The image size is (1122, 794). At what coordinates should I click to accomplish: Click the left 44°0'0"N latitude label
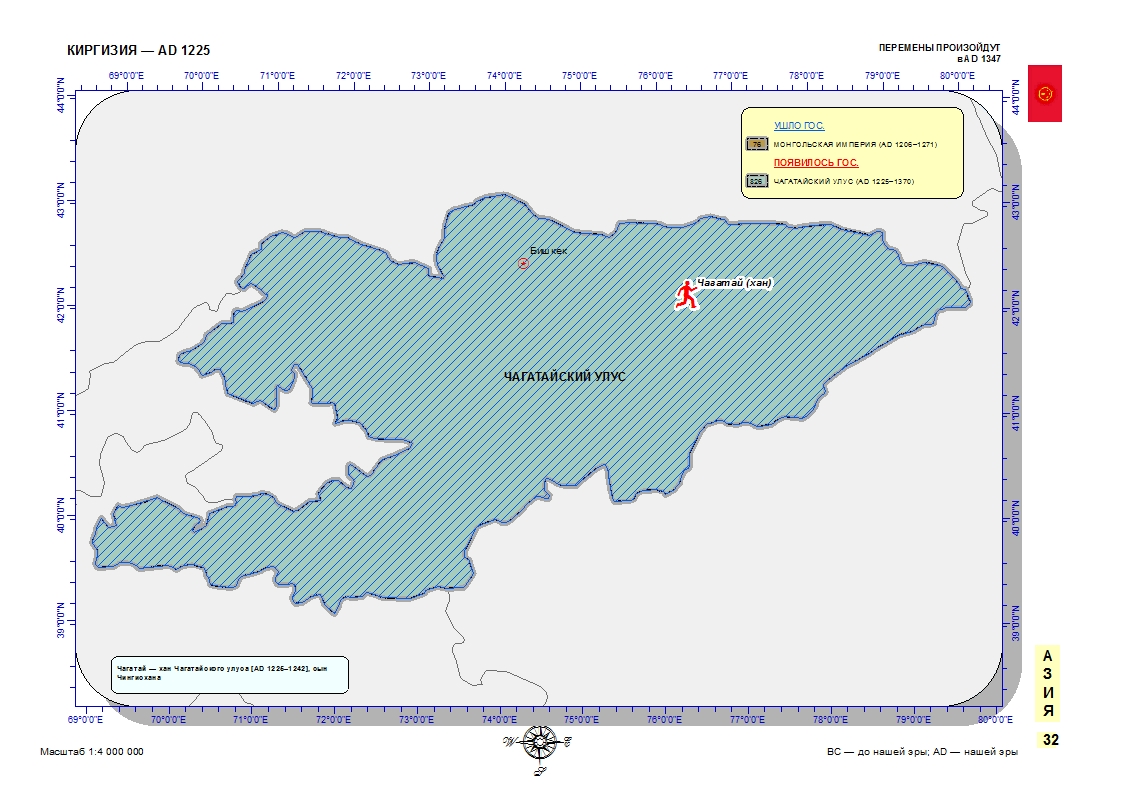[62, 95]
